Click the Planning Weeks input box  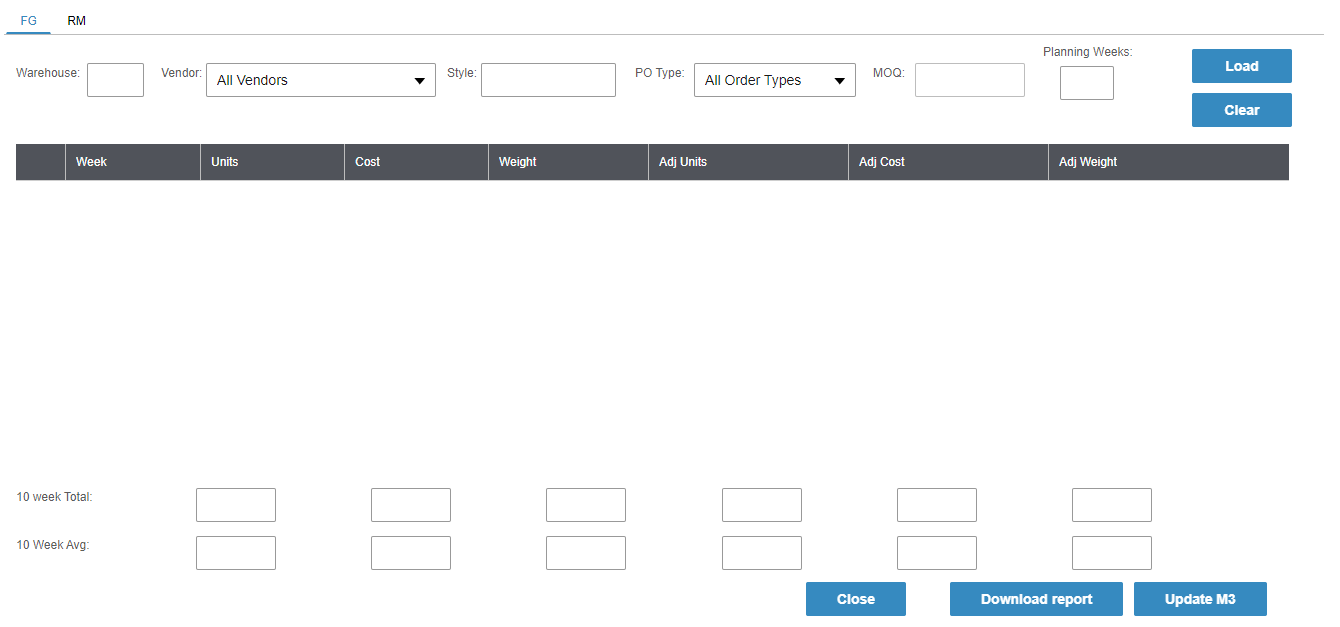[x=1087, y=83]
